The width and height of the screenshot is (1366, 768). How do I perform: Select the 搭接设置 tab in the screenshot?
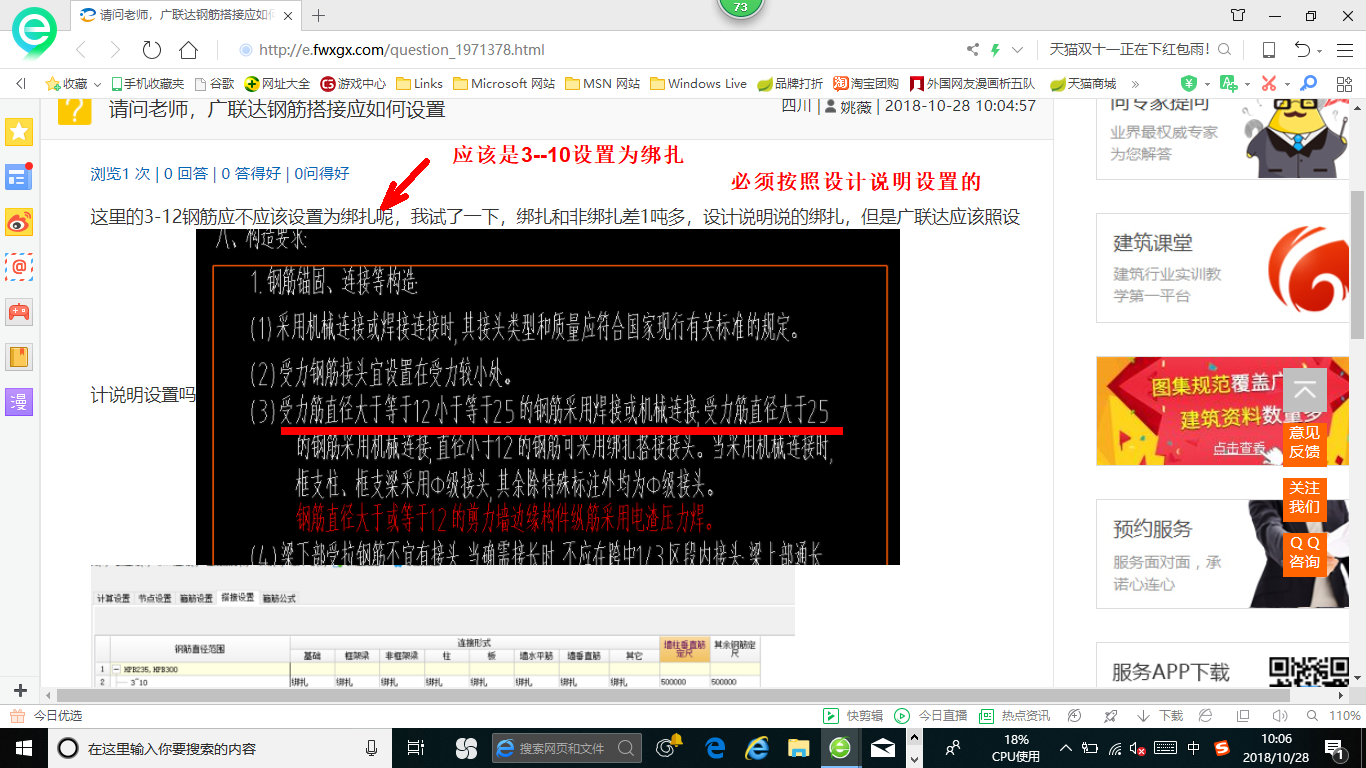238,598
